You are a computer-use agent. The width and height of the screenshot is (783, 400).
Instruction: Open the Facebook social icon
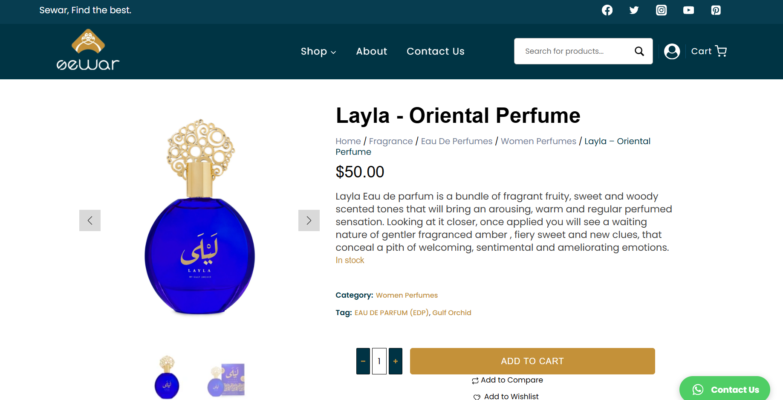(x=607, y=10)
